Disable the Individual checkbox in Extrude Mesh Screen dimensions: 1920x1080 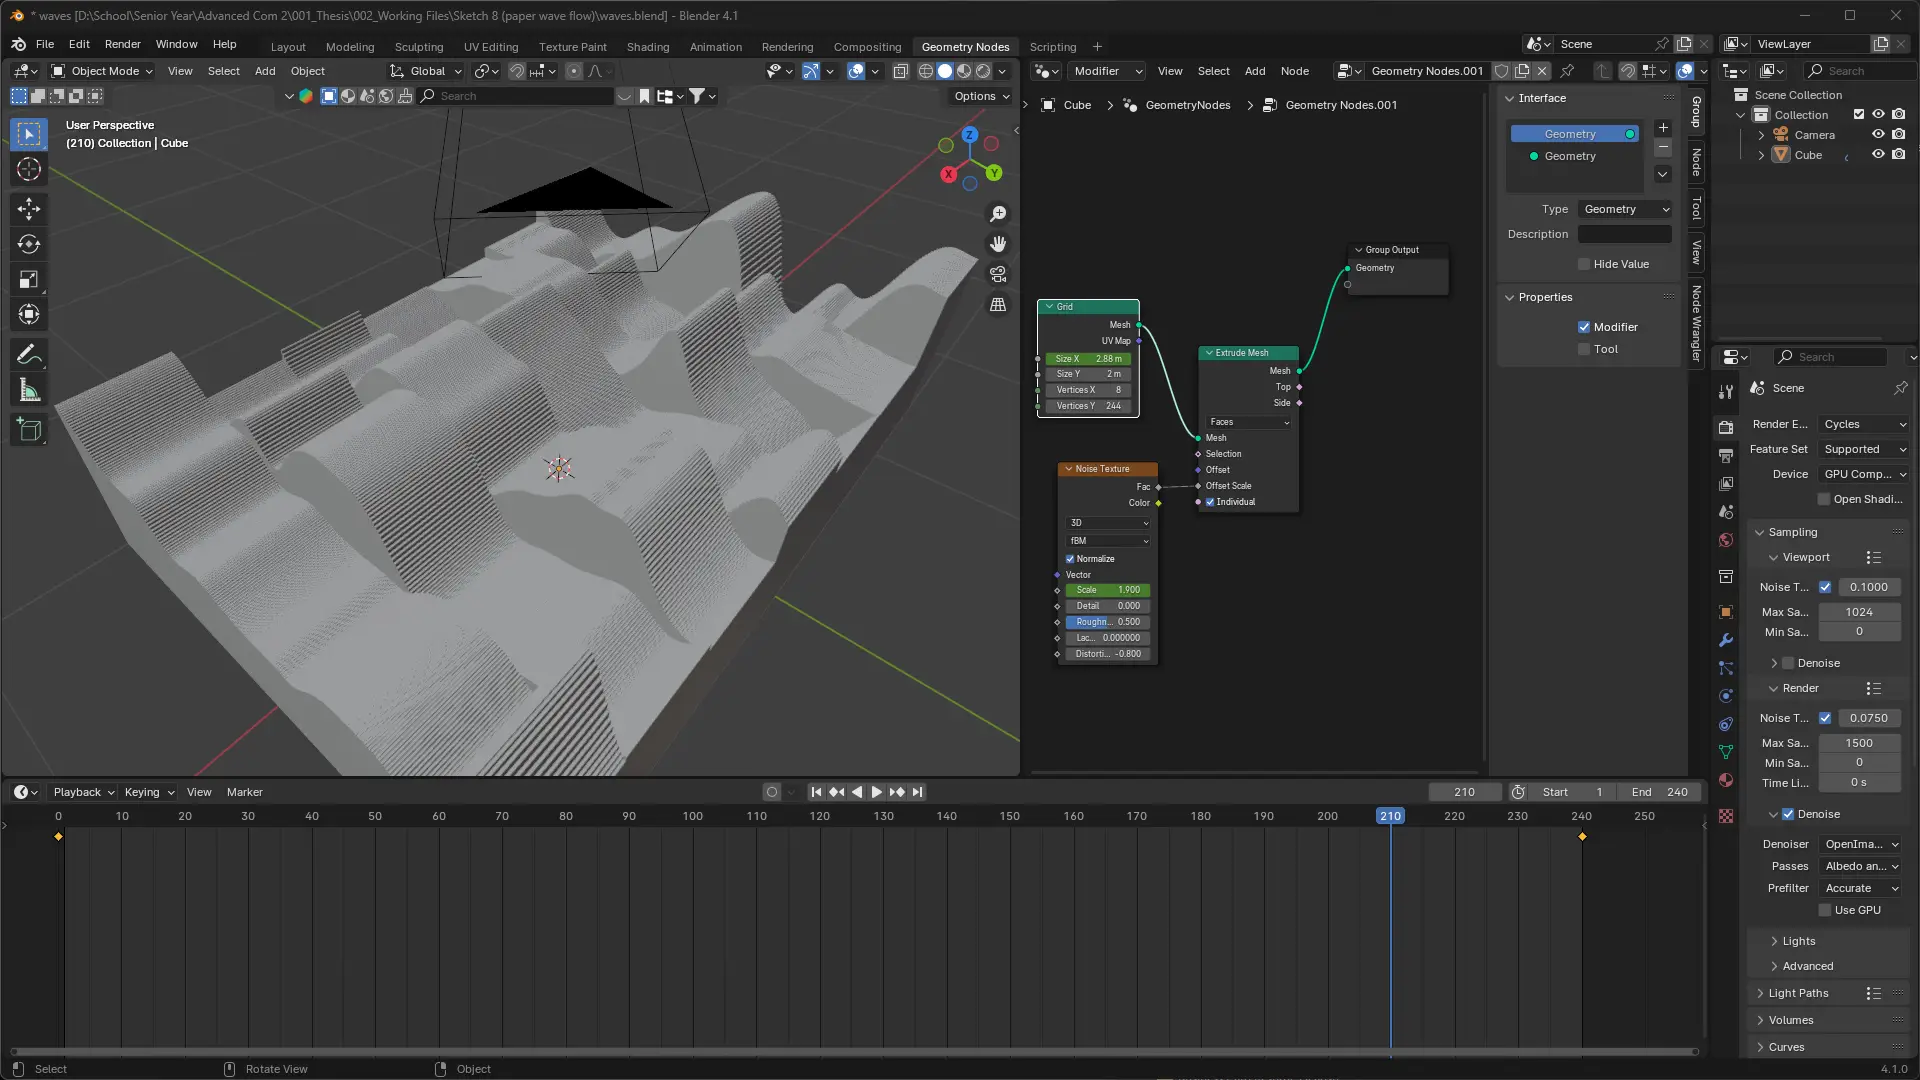(1210, 502)
